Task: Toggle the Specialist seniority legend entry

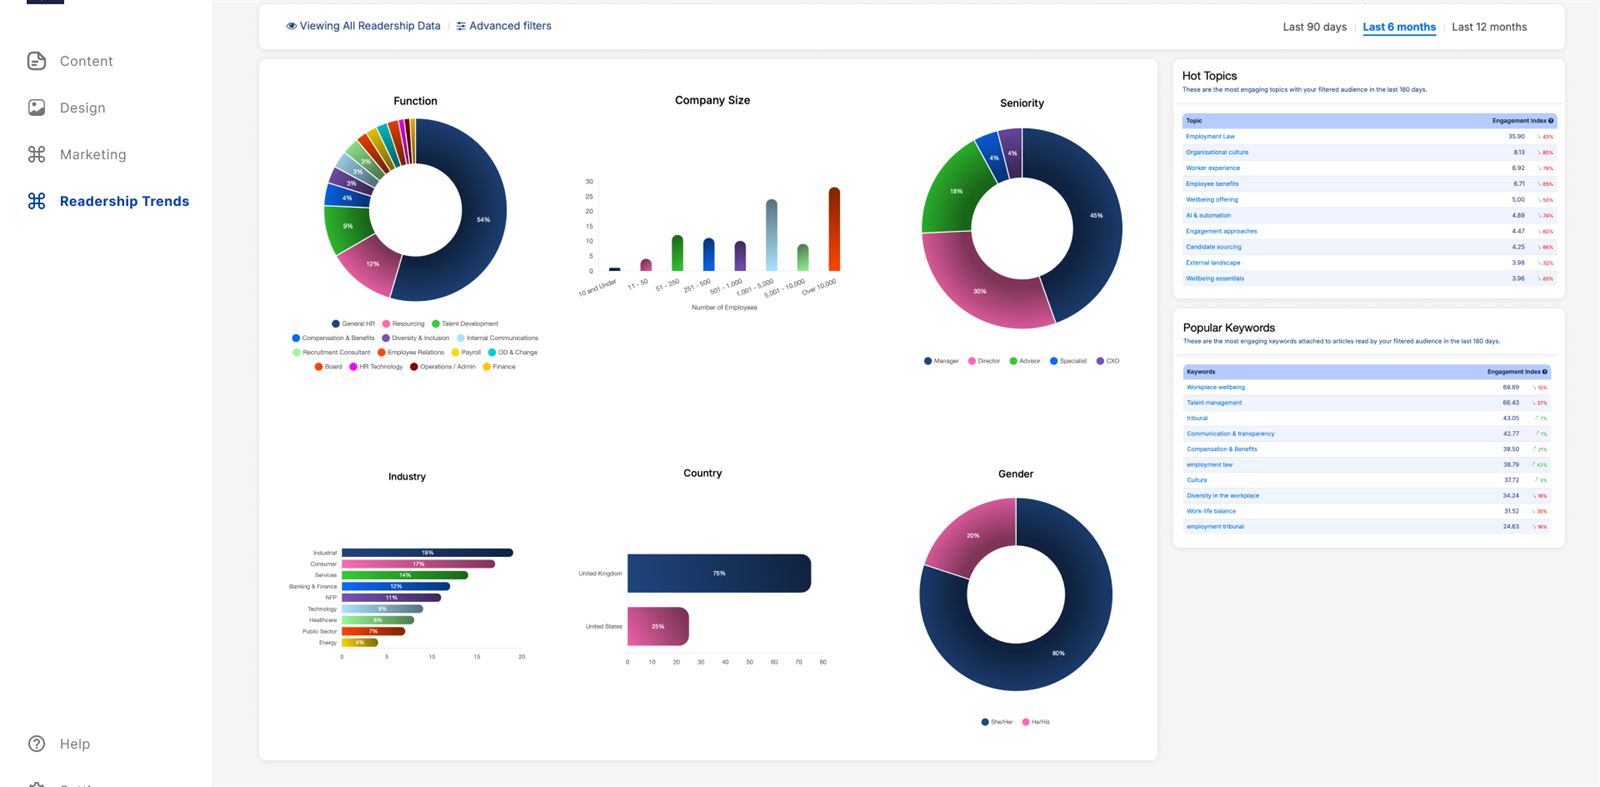Action: [1068, 361]
